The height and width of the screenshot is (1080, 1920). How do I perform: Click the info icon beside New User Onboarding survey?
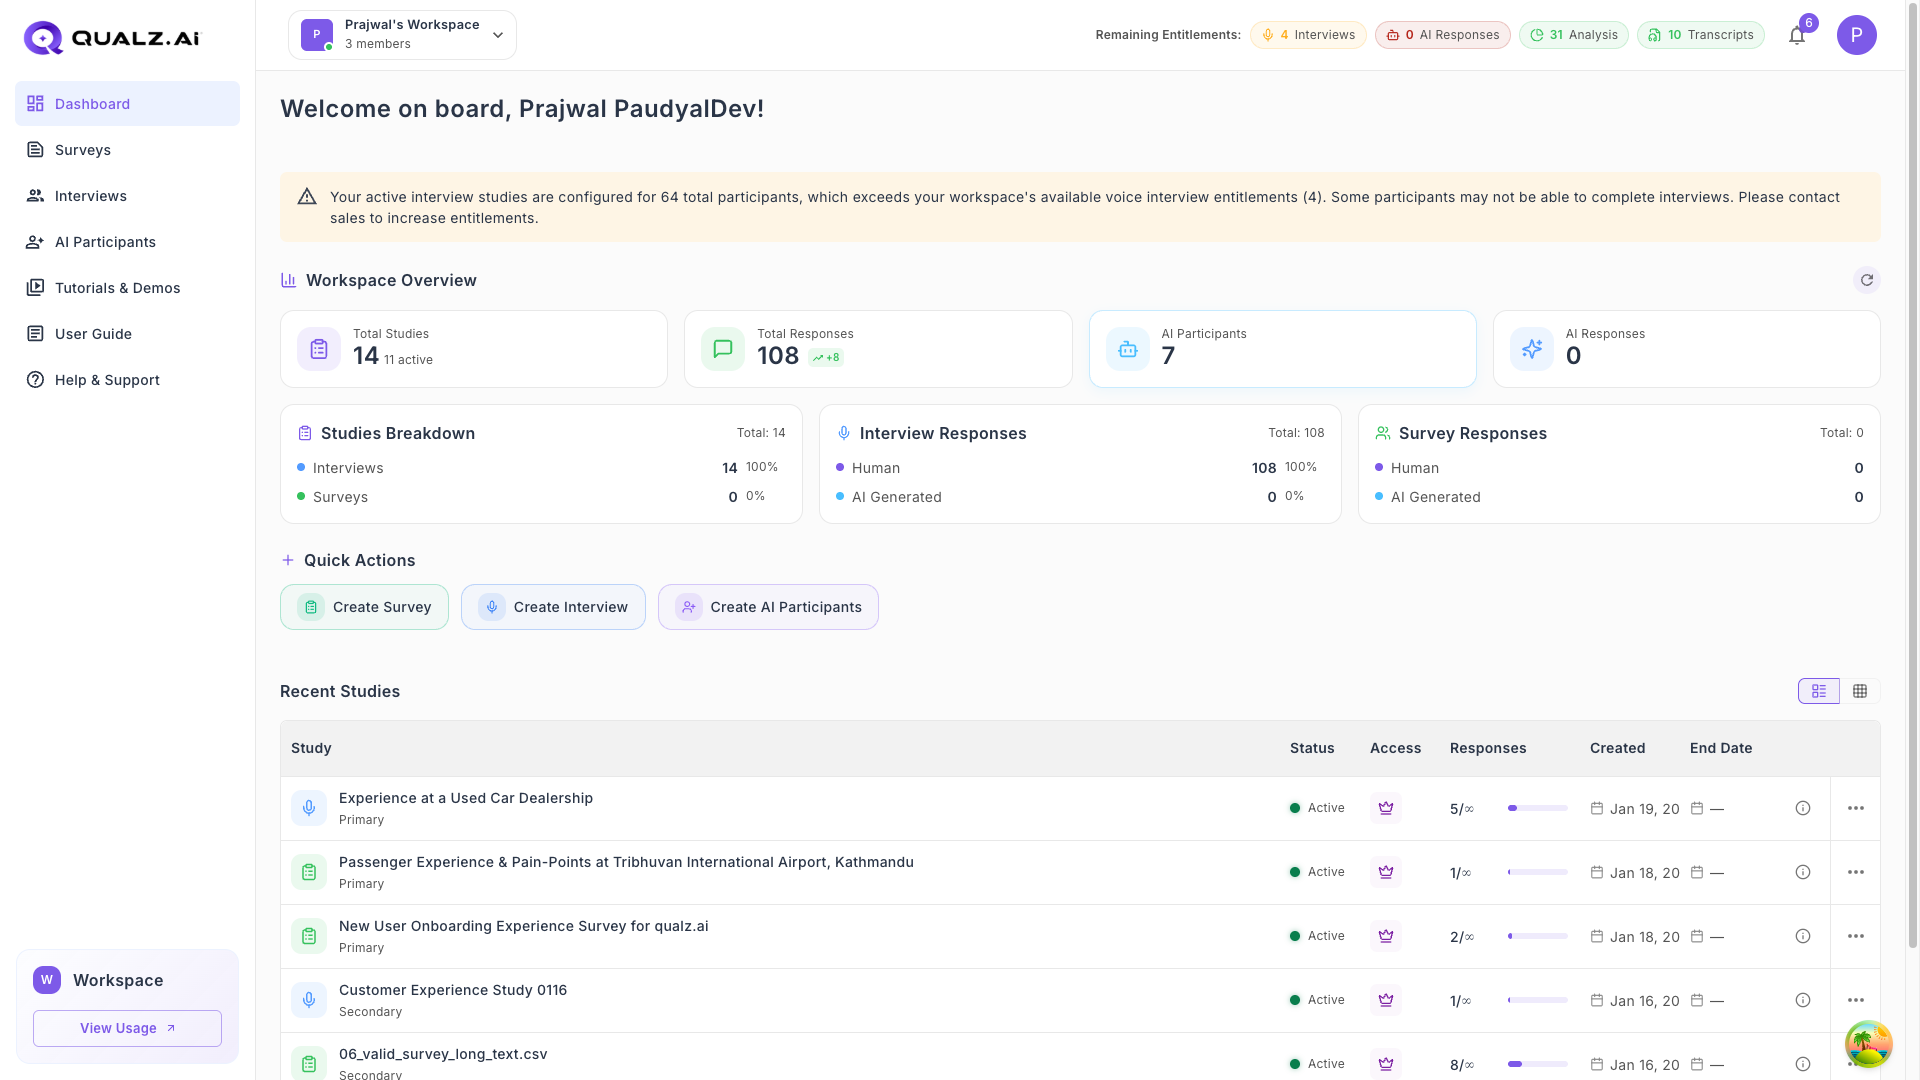[1803, 936]
